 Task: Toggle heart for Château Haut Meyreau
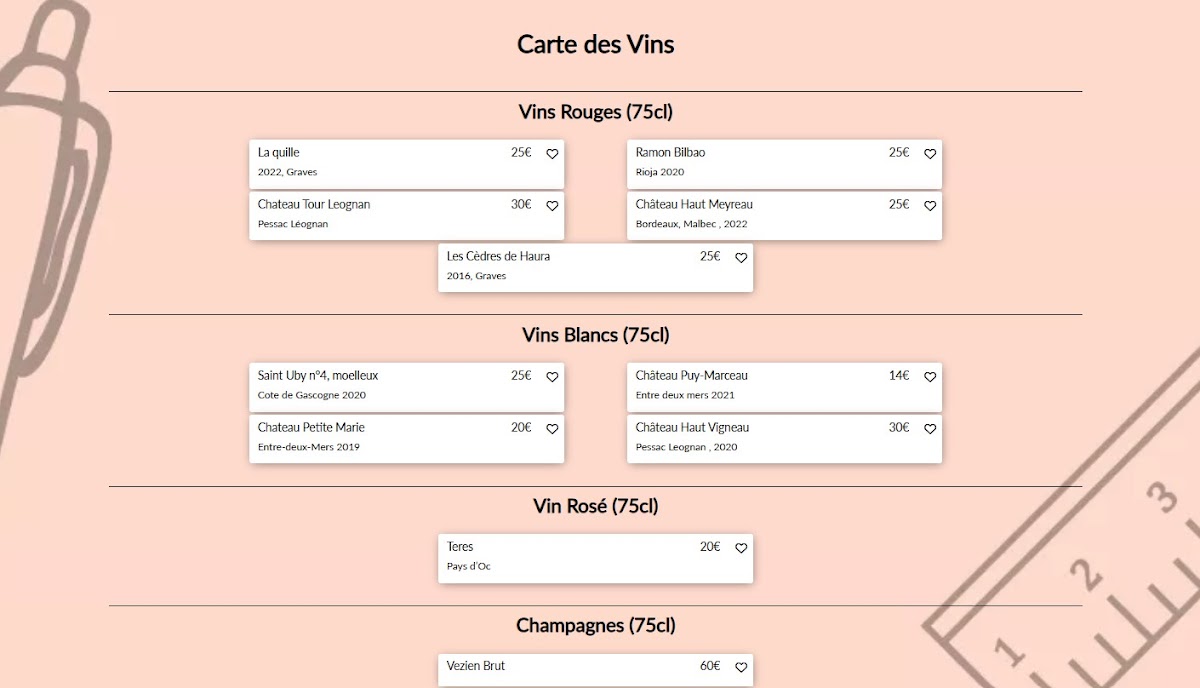(930, 206)
